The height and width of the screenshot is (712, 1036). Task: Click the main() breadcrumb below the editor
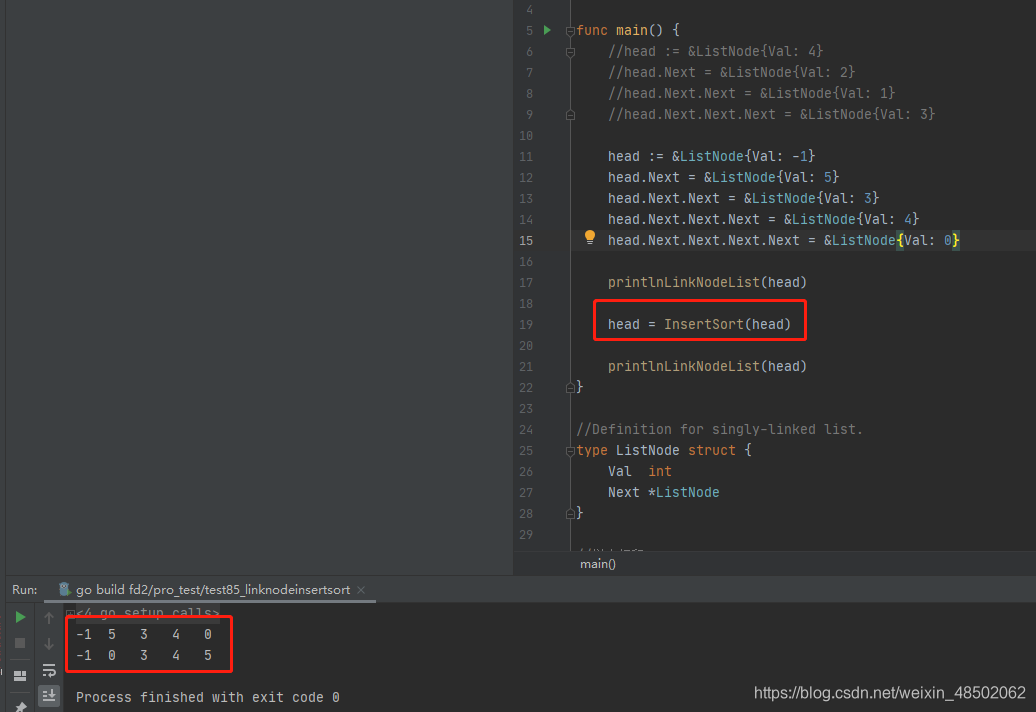(598, 564)
